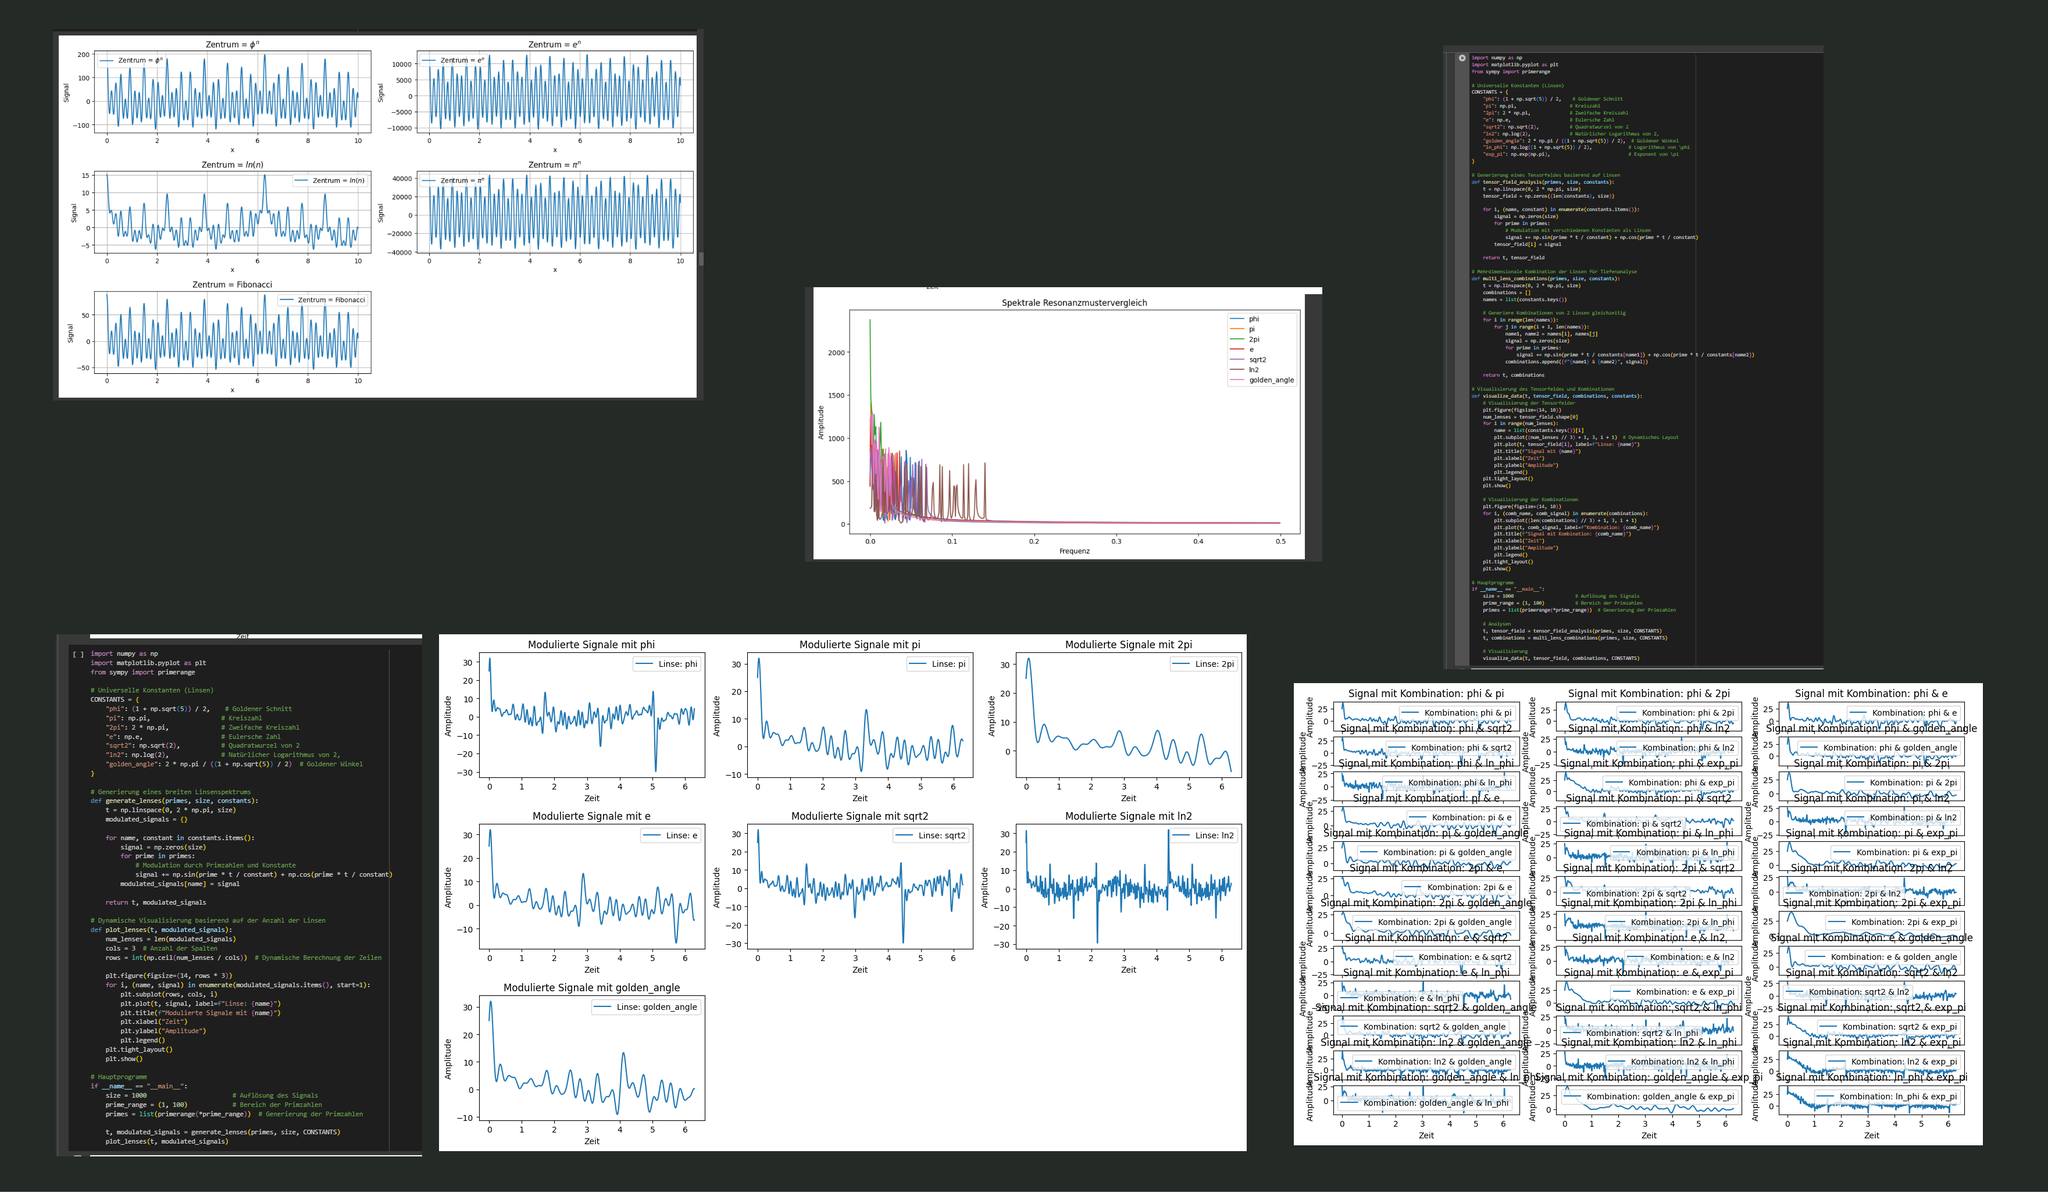Click the 'Zentrum = eⁿ' legend box

[x=454, y=61]
